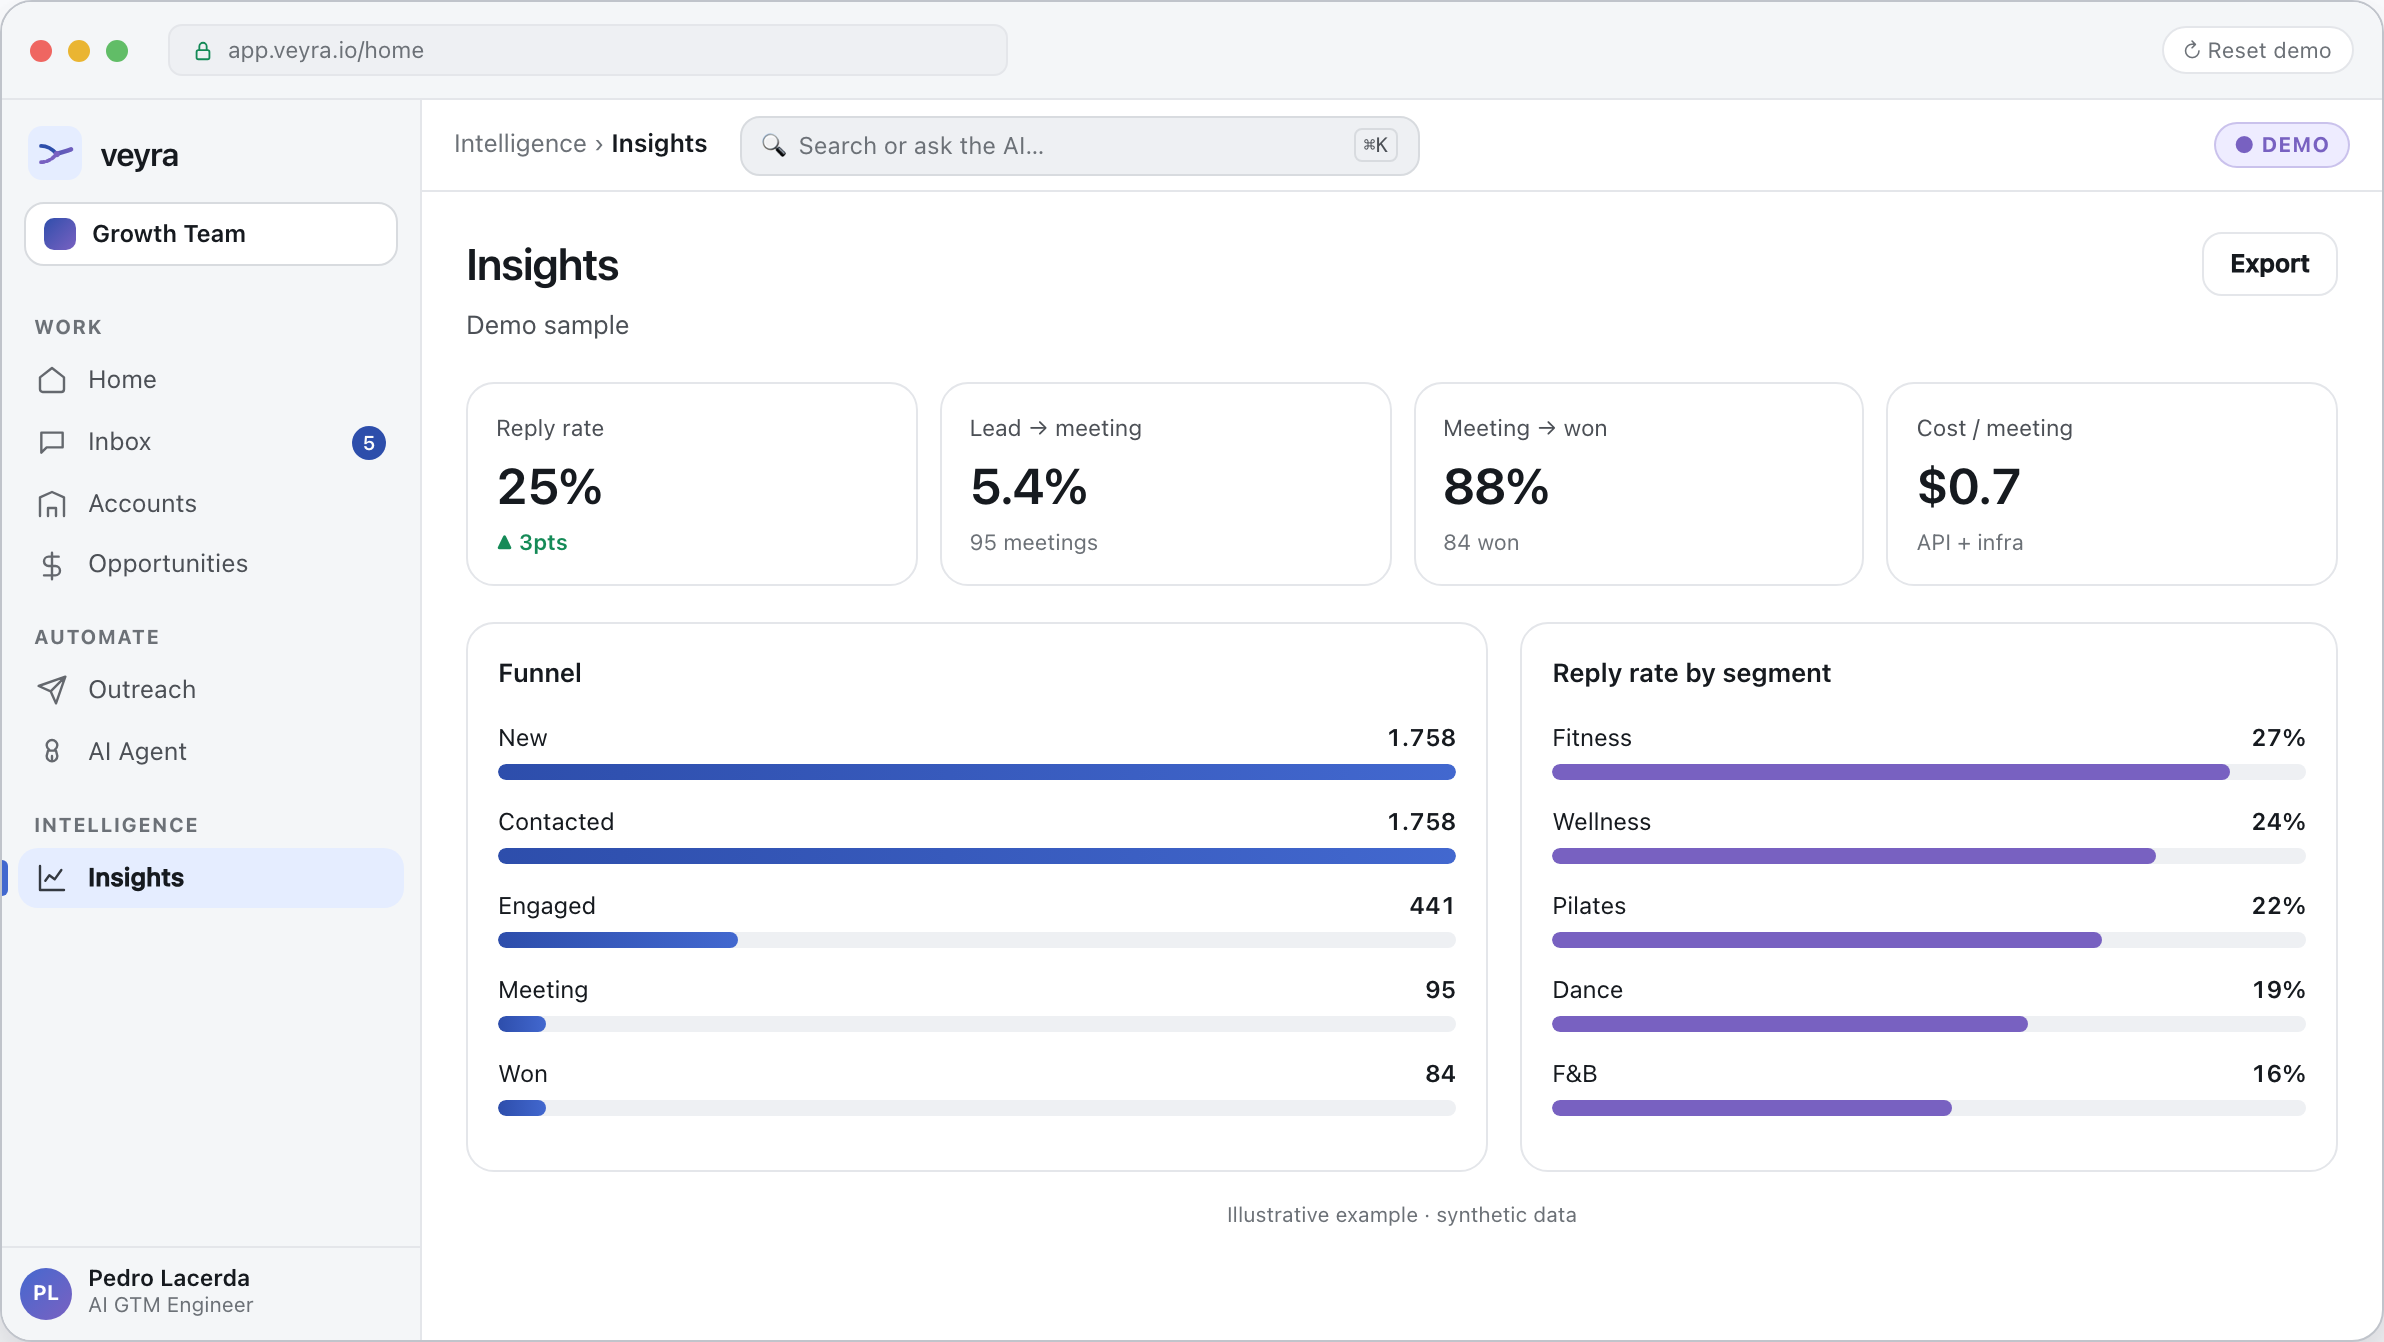Screen dimensions: 2384x1342
Task: Click the green up-triangle trend icon
Action: click(505, 542)
